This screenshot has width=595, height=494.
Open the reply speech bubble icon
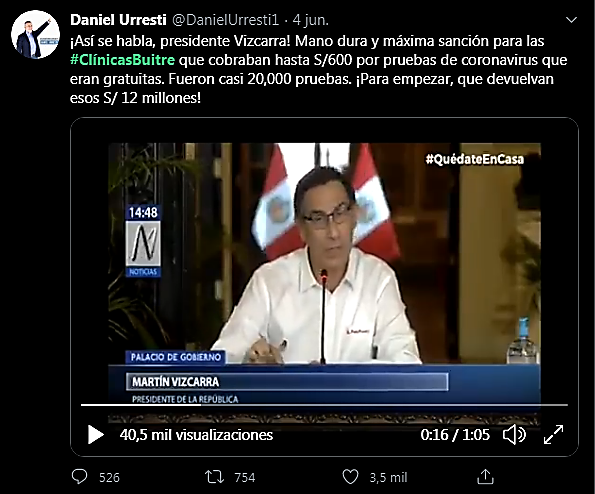tap(79, 477)
